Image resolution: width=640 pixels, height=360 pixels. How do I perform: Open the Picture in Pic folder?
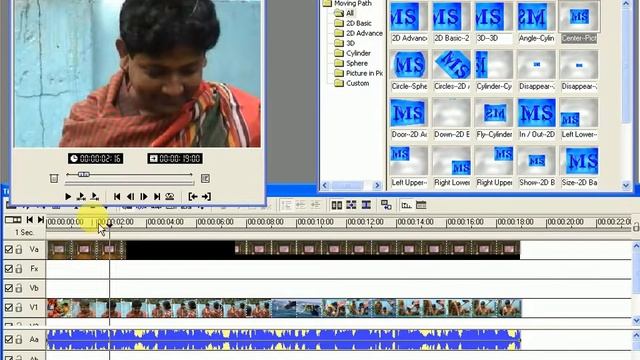coord(358,73)
